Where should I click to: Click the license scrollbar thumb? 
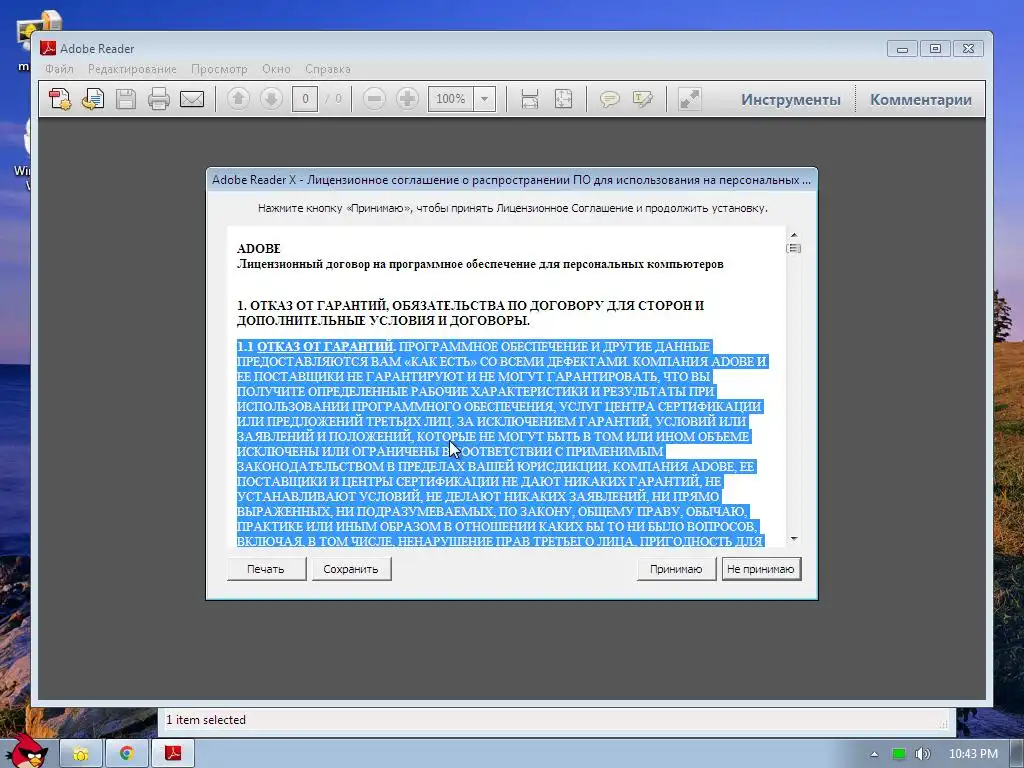click(794, 248)
